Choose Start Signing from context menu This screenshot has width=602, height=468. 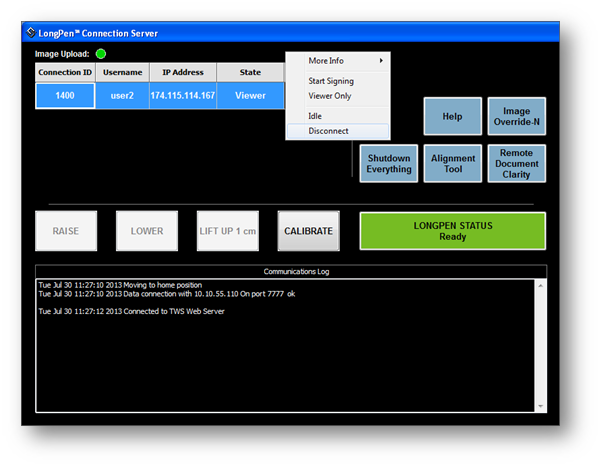coord(331,81)
